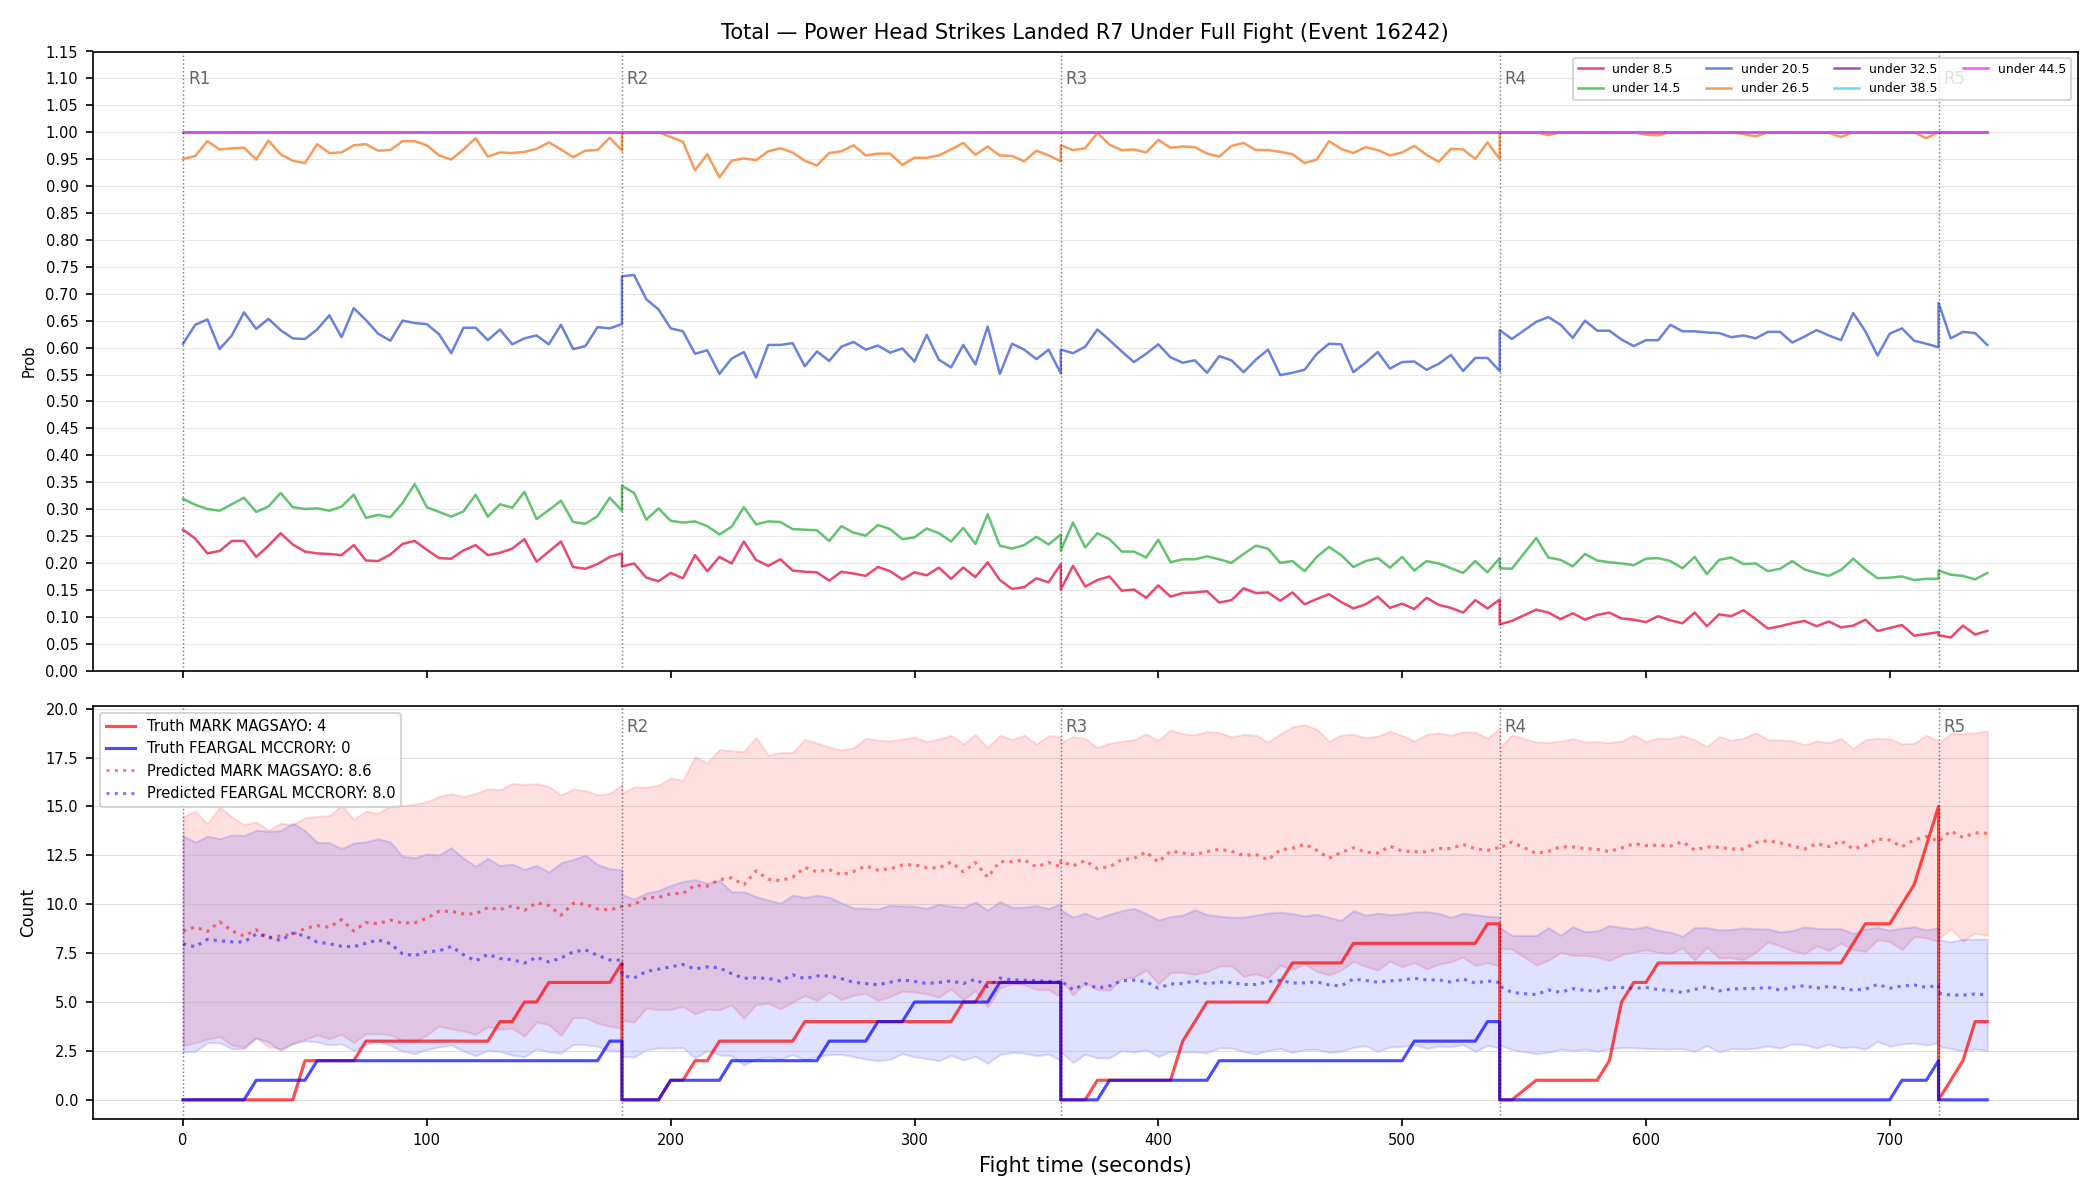The height and width of the screenshot is (1200, 2100).
Task: Click the chart title mentioning Event 16242
Action: (1084, 32)
